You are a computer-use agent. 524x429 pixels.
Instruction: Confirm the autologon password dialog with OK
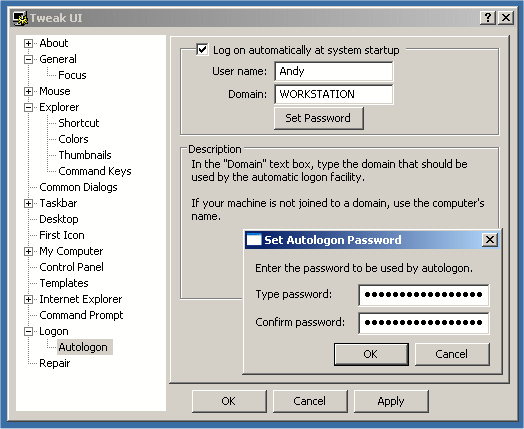[x=371, y=354]
